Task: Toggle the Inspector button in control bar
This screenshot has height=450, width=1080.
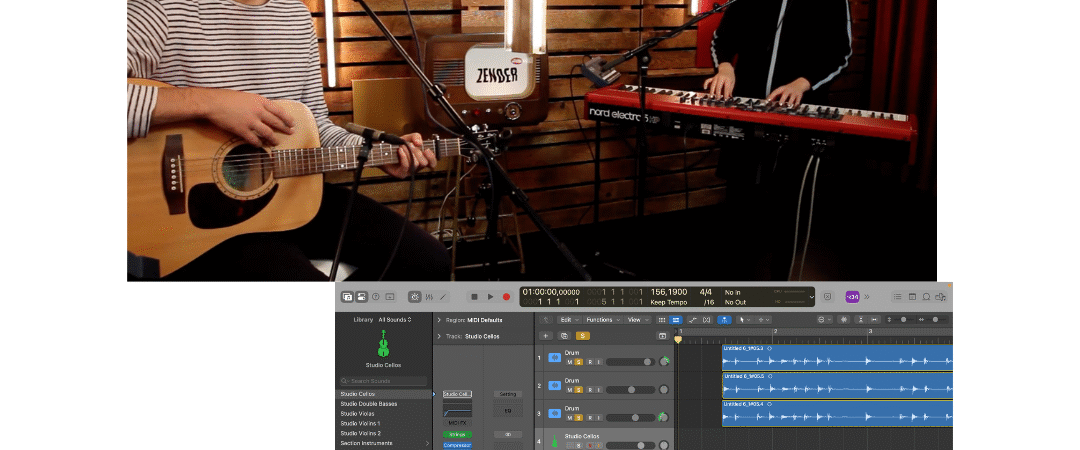Action: [x=362, y=297]
